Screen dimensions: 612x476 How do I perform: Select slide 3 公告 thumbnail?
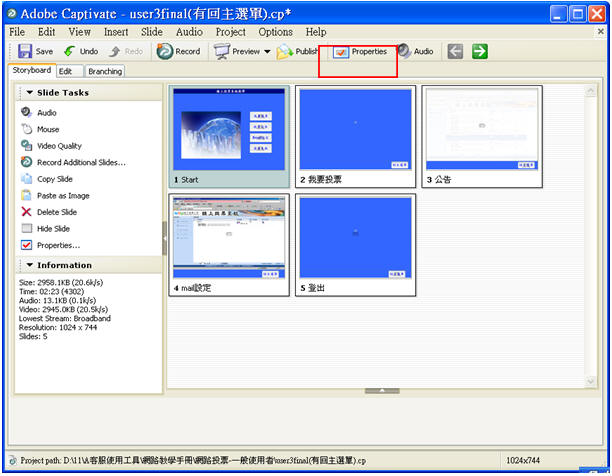(482, 137)
